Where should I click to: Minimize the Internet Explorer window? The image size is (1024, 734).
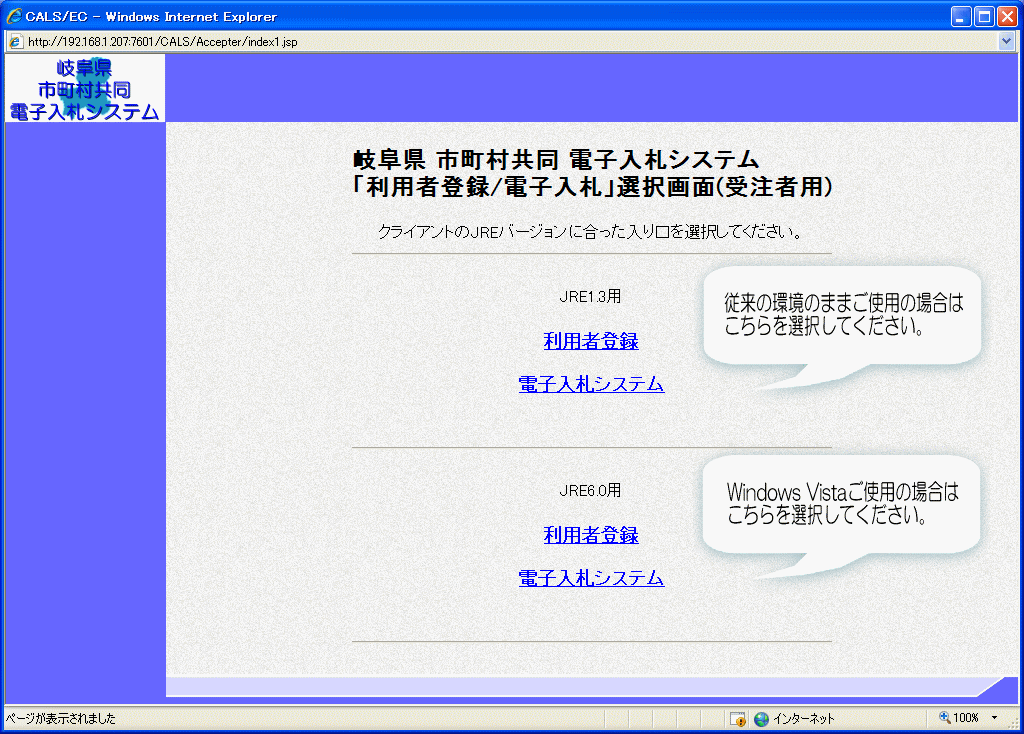960,16
